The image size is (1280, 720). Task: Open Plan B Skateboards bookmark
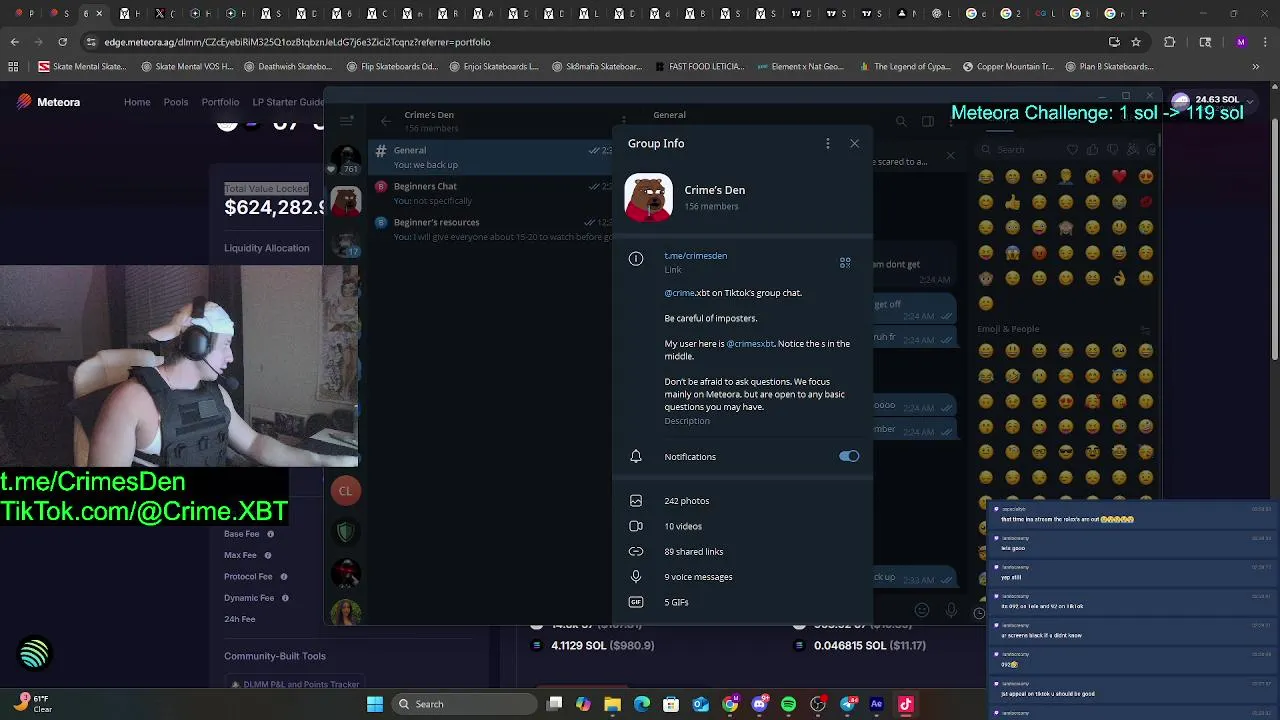(1109, 67)
